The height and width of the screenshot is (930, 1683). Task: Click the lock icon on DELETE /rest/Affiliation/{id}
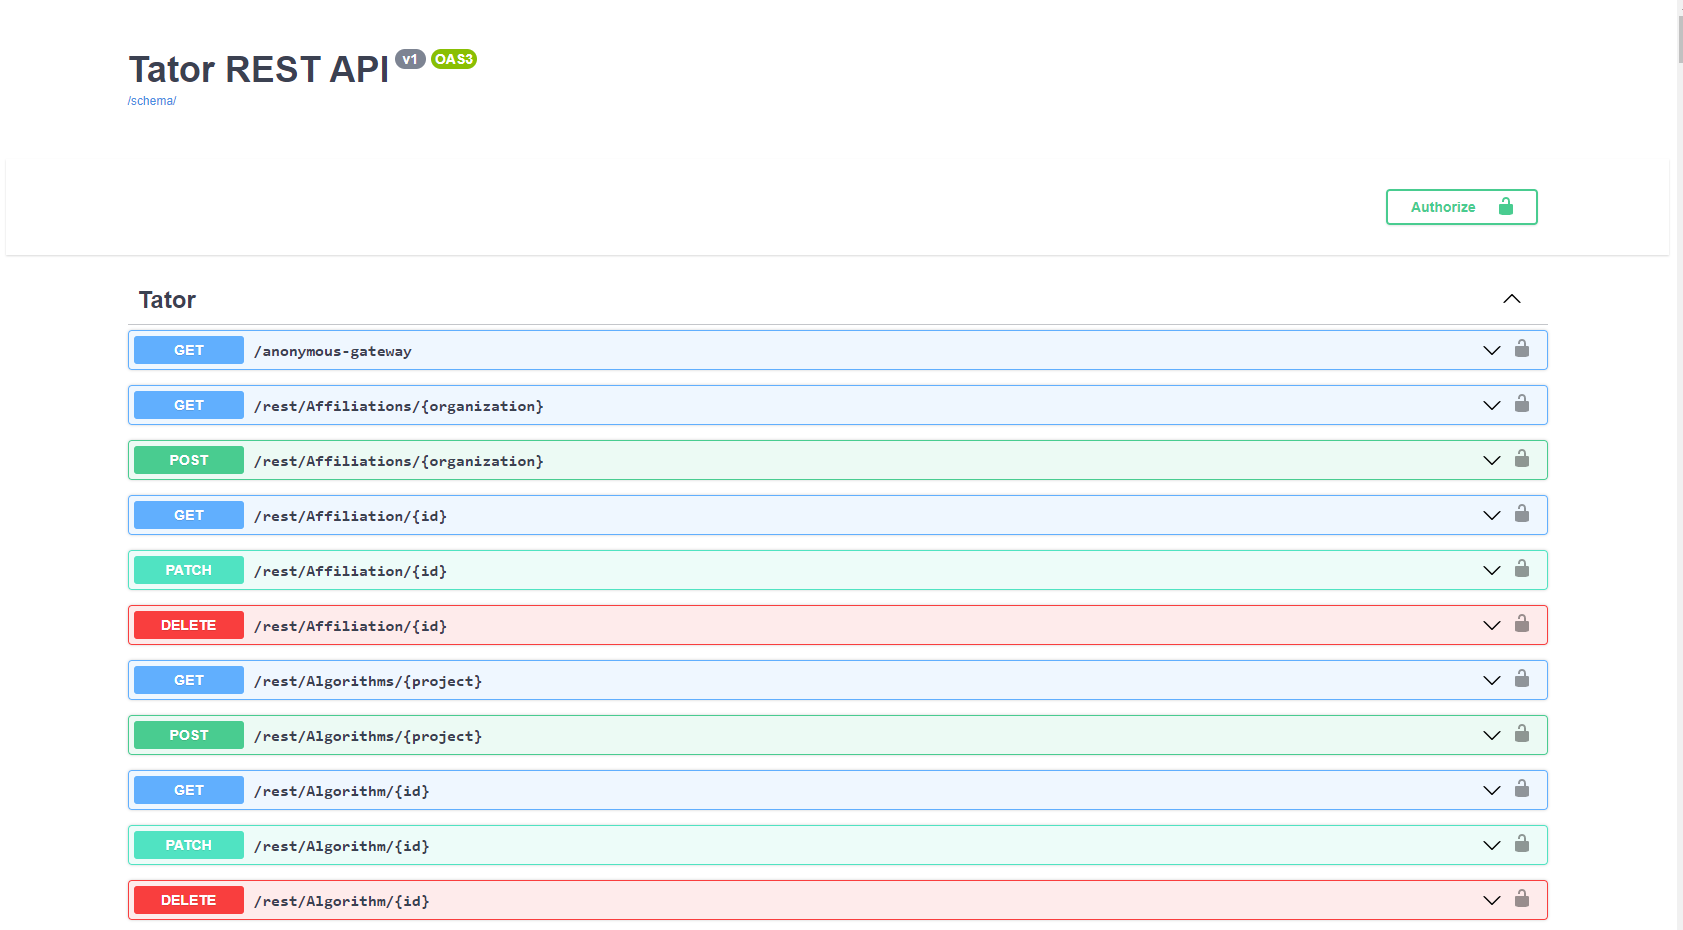coord(1523,624)
